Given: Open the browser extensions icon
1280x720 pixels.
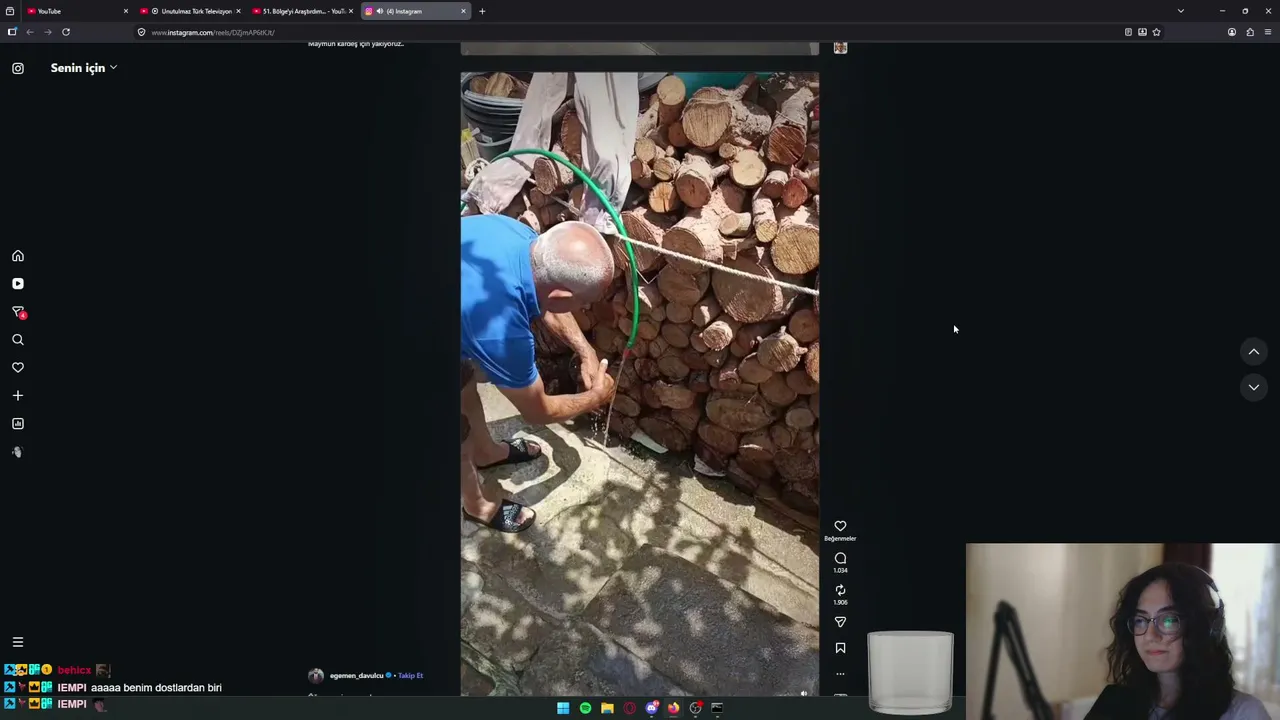Looking at the screenshot, I should tap(1250, 32).
